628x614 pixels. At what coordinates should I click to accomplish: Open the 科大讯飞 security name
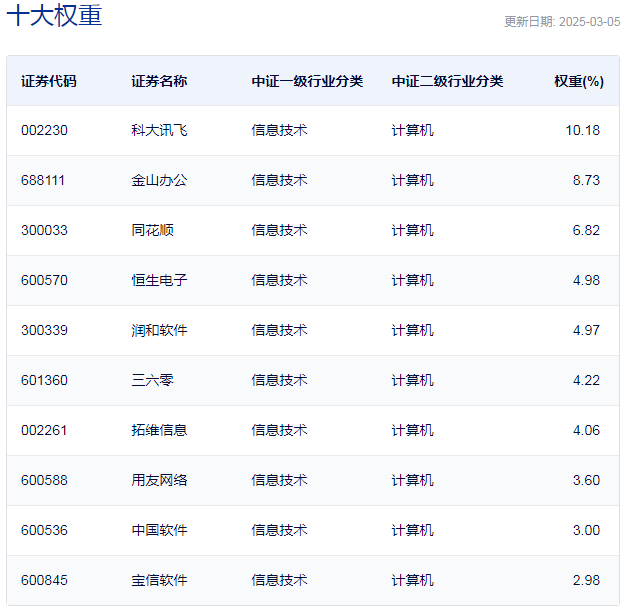point(159,130)
